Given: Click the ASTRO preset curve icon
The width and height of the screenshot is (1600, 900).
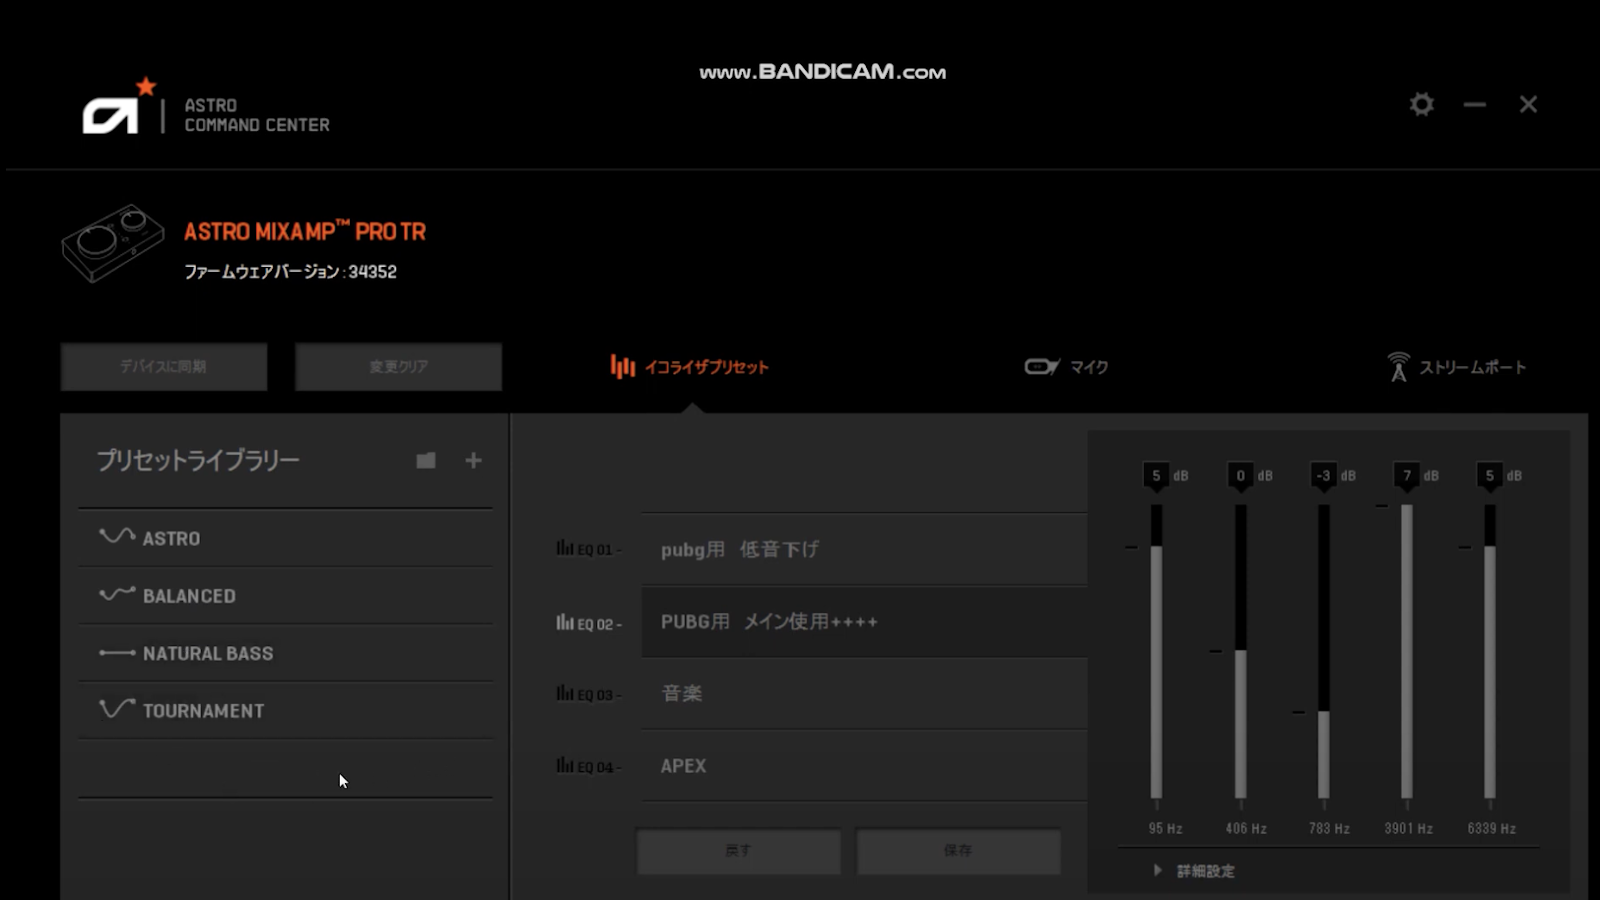Looking at the screenshot, I should point(117,536).
